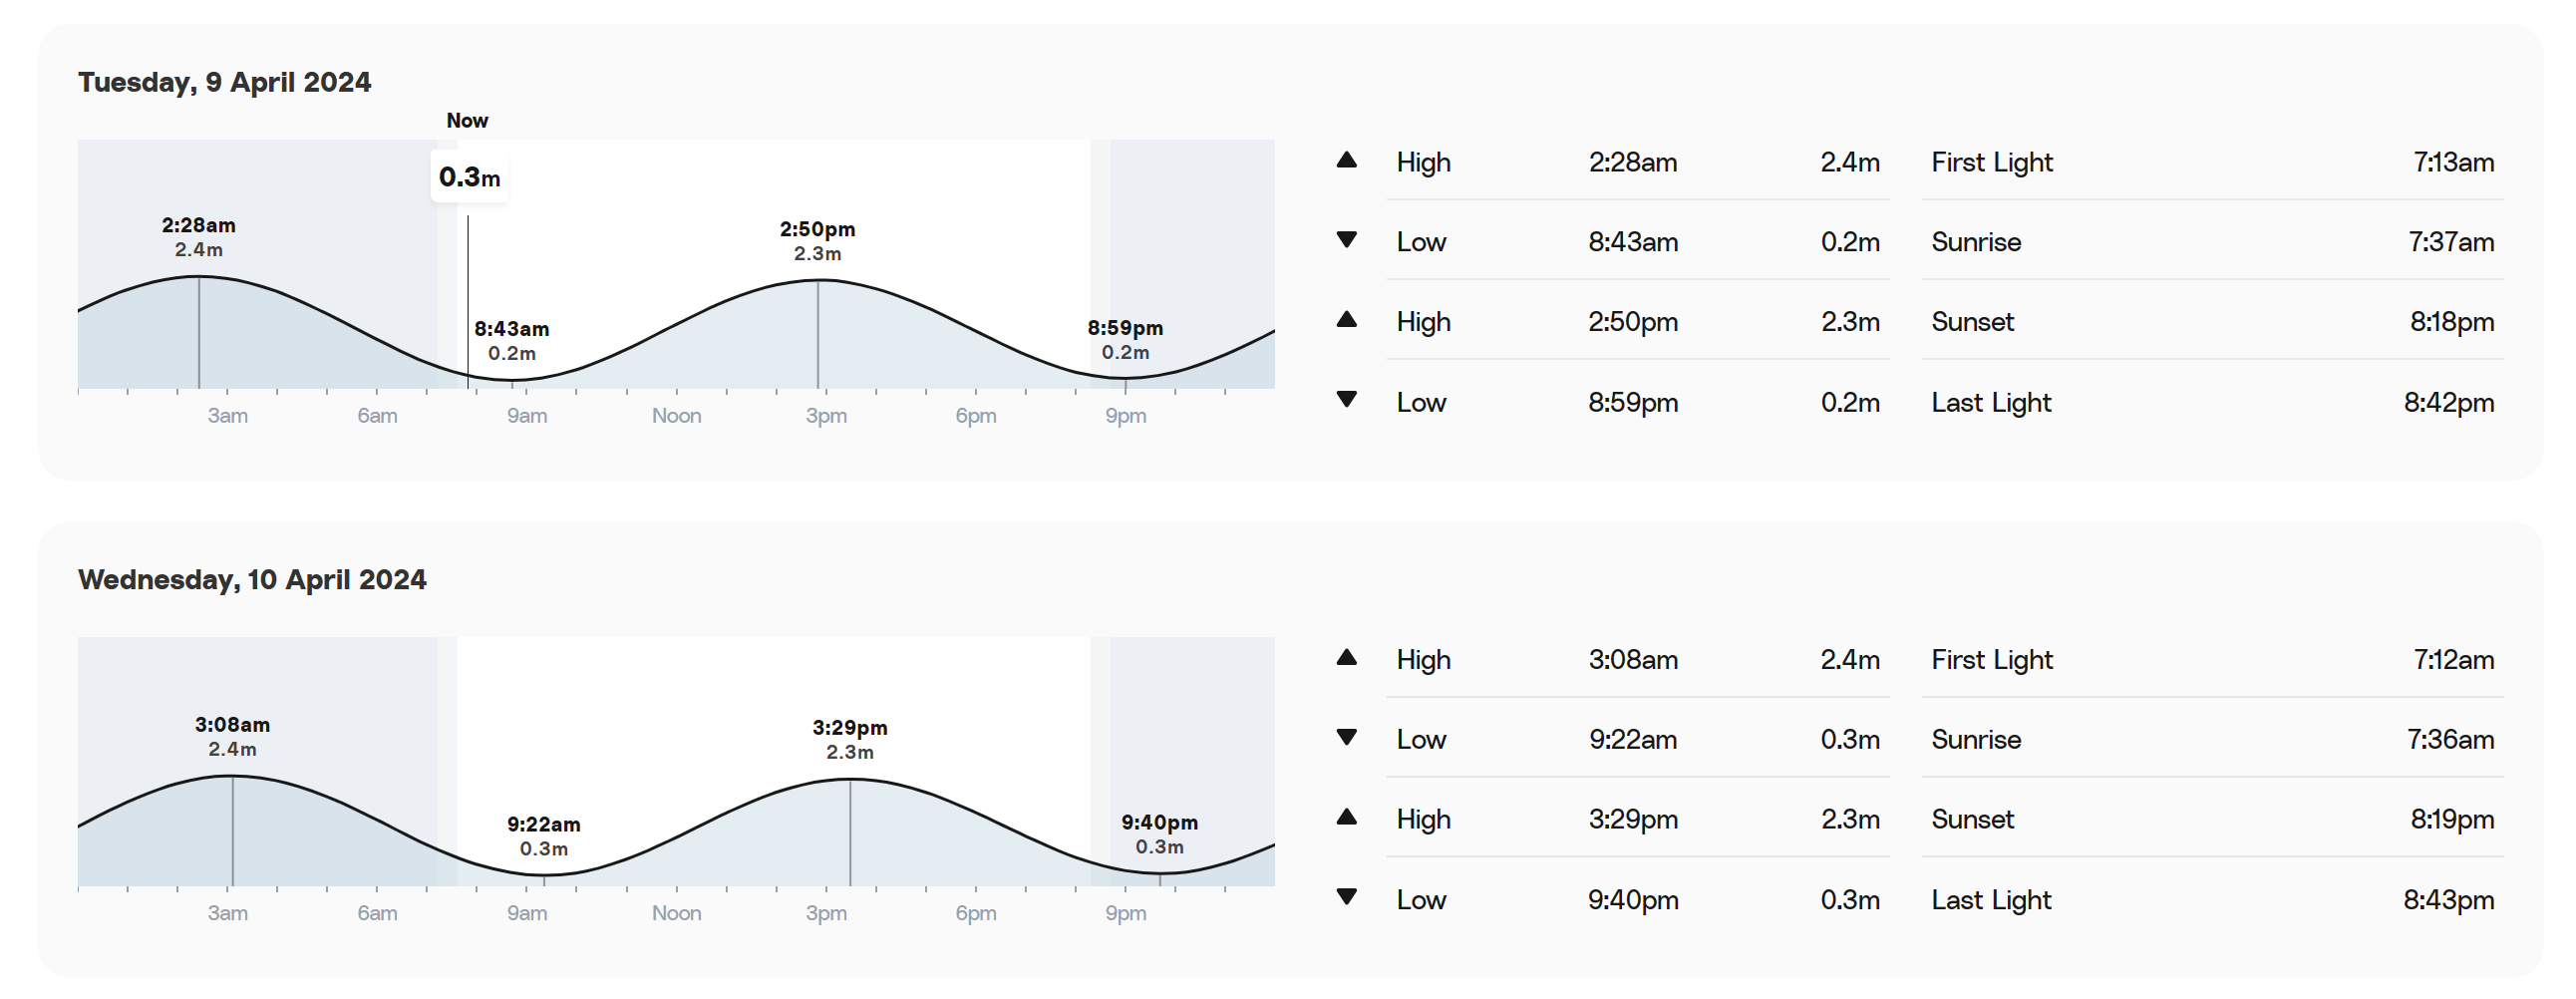This screenshot has width=2576, height=999.
Task: Click the 8:43am 0.2m low tide label
Action: tap(512, 341)
